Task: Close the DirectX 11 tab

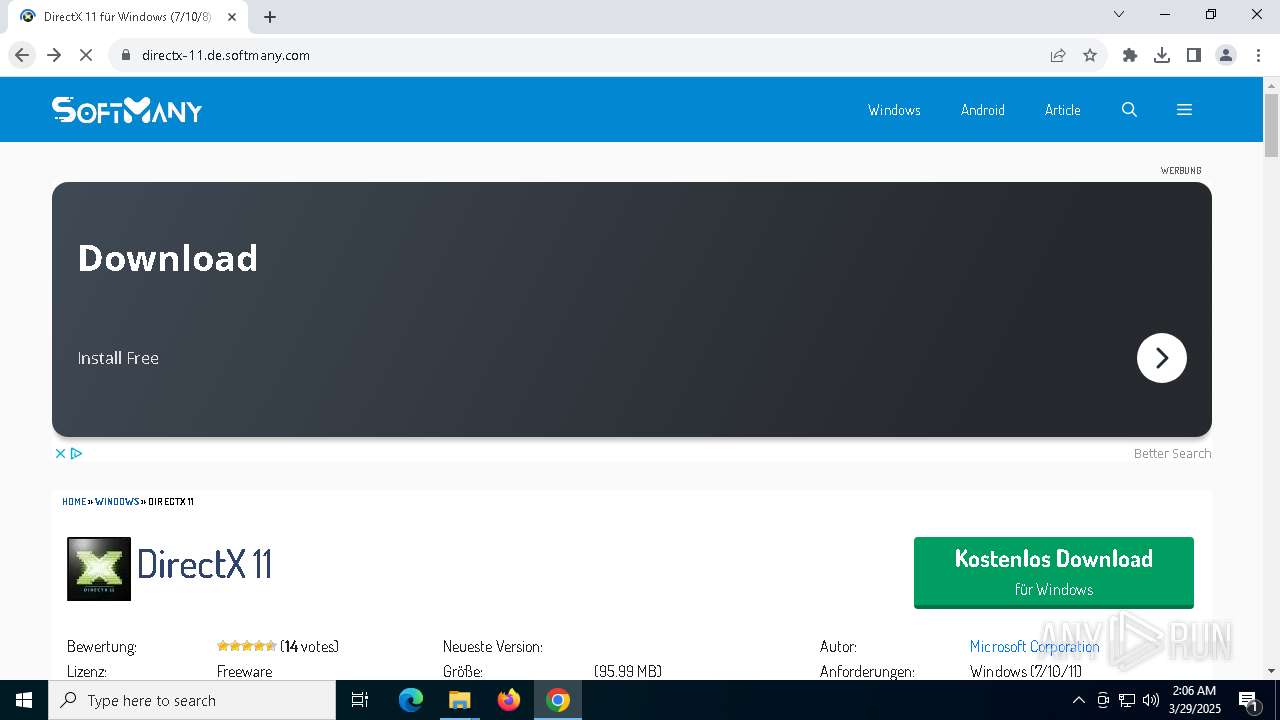Action: (x=232, y=16)
